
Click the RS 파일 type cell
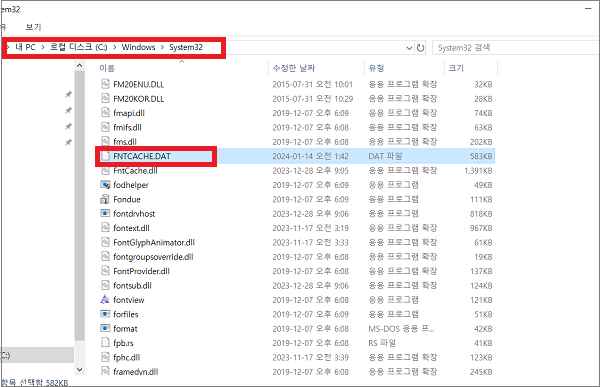tap(382, 343)
